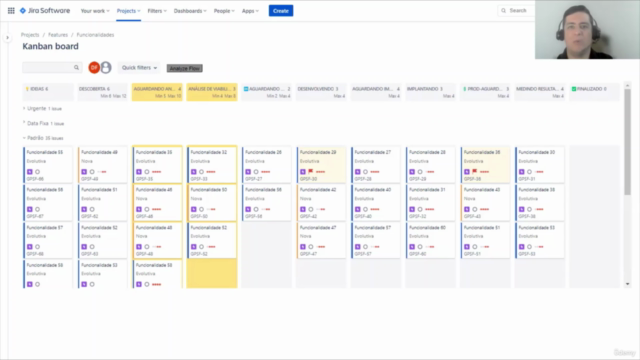This screenshot has width=640, height=360.
Task: Click purple issue type icon on Funcionalidade 49
Action: click(84, 172)
